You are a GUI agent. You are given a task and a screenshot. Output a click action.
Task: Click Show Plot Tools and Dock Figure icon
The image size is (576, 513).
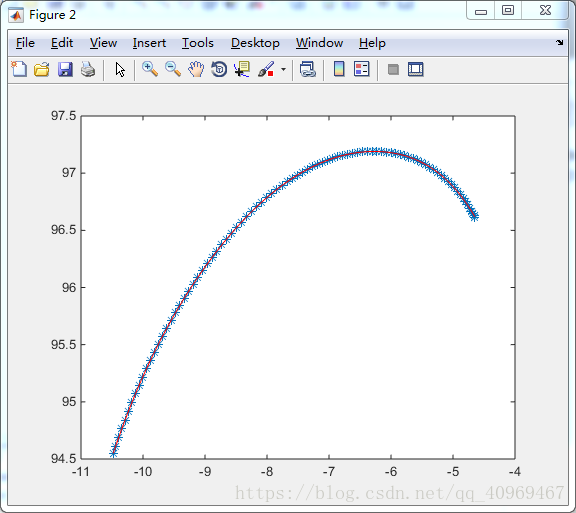click(416, 69)
